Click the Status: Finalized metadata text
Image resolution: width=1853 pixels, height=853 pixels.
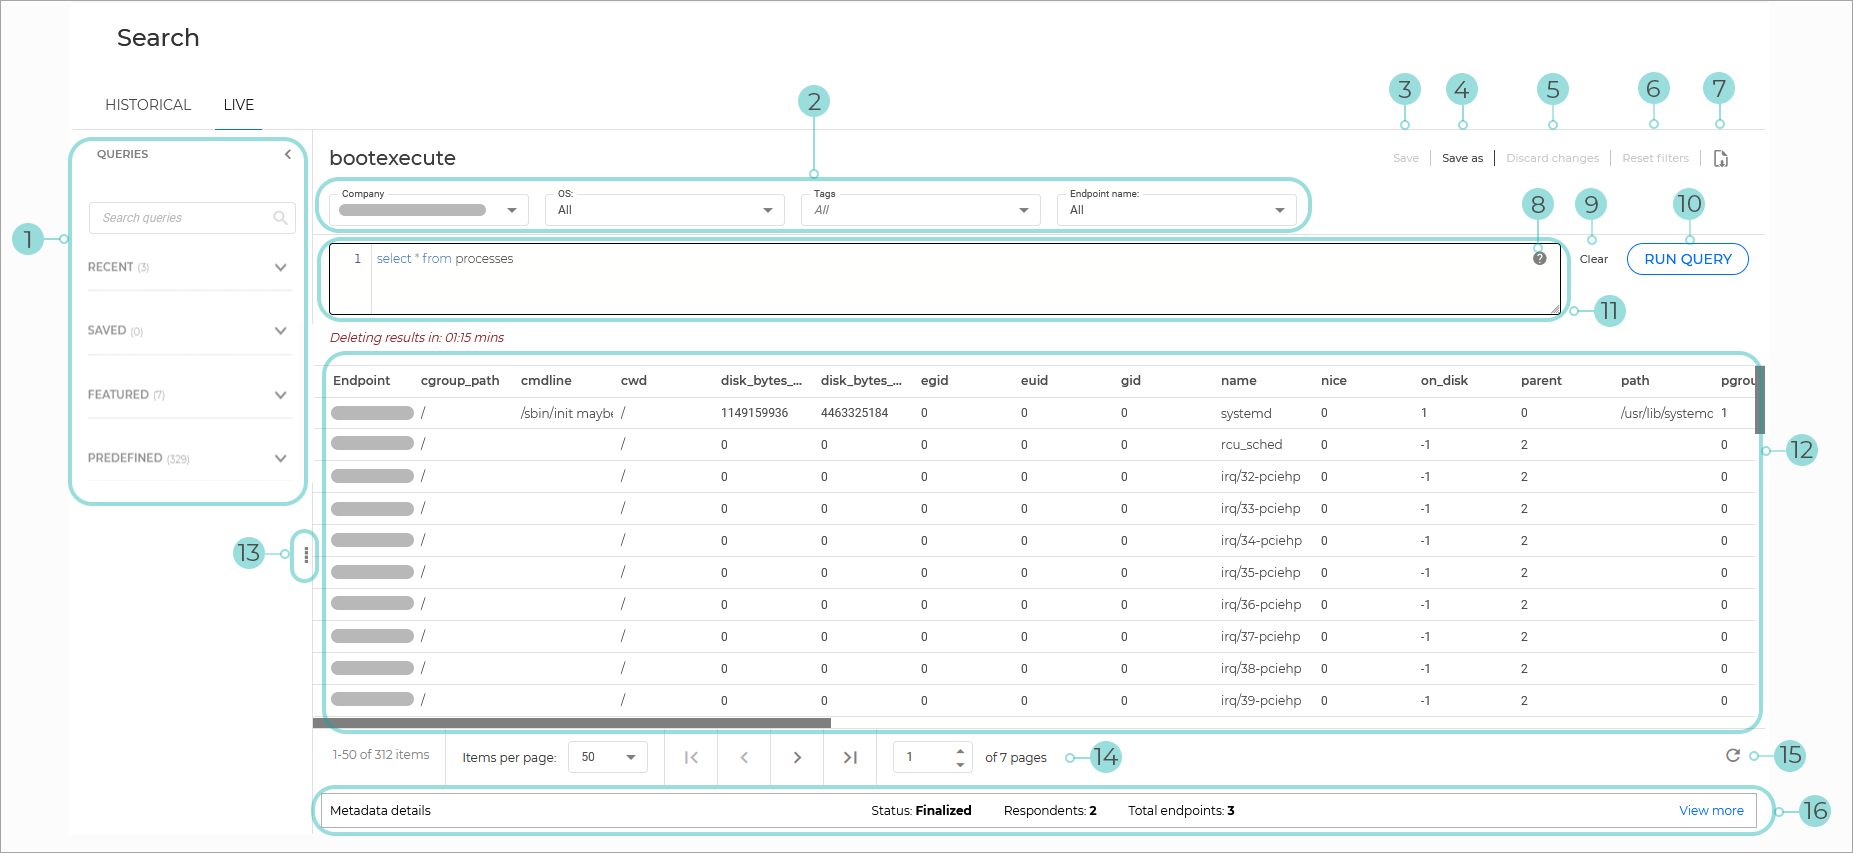pyautogui.click(x=921, y=810)
